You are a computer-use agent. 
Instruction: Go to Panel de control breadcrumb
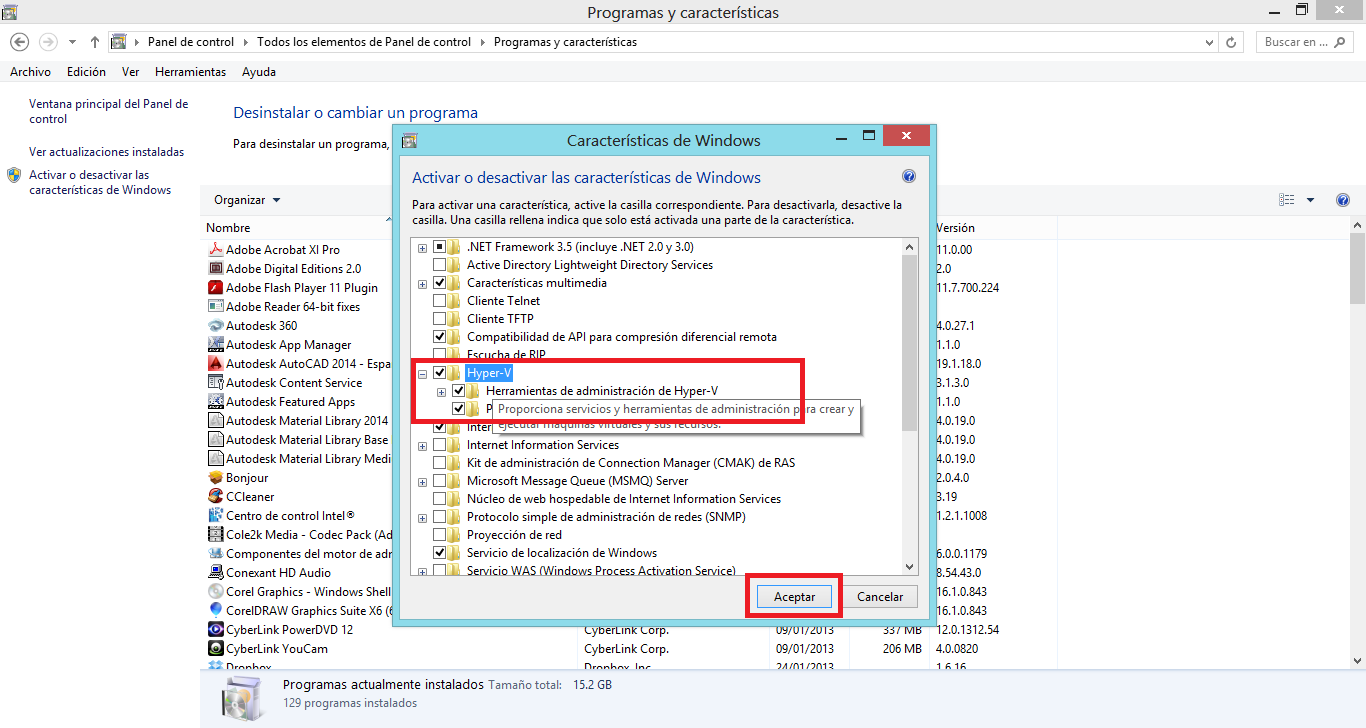(x=190, y=42)
